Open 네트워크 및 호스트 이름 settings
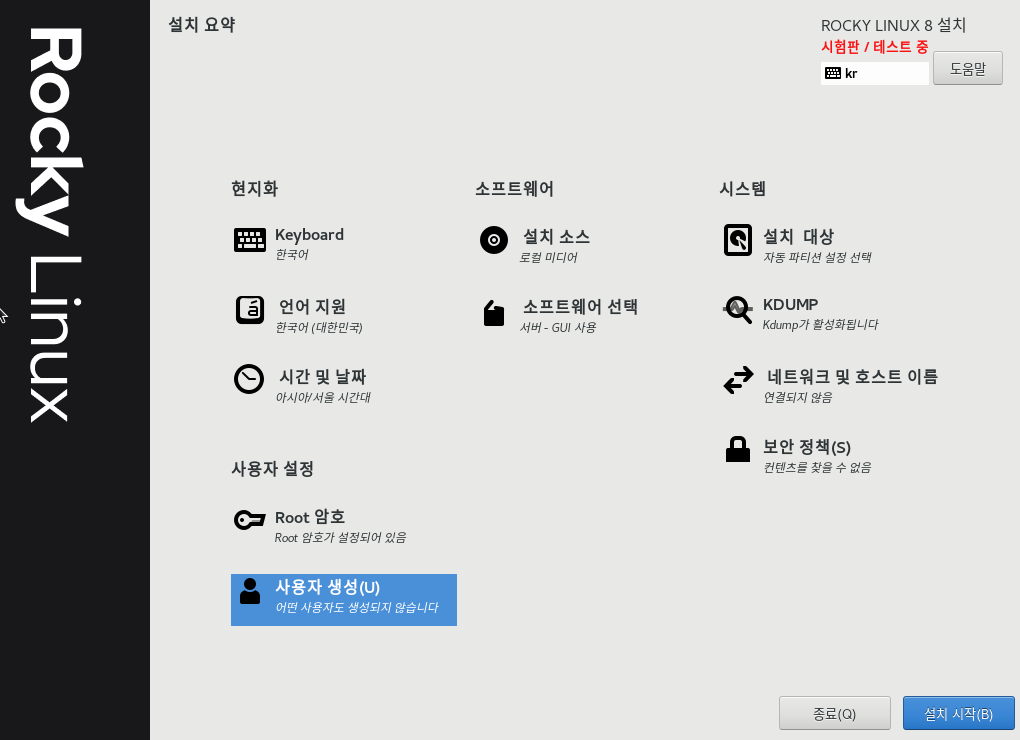 coord(852,377)
